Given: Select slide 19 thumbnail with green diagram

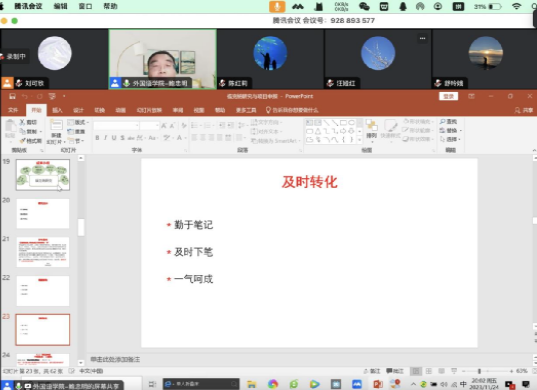Looking at the screenshot, I should pos(43,175).
